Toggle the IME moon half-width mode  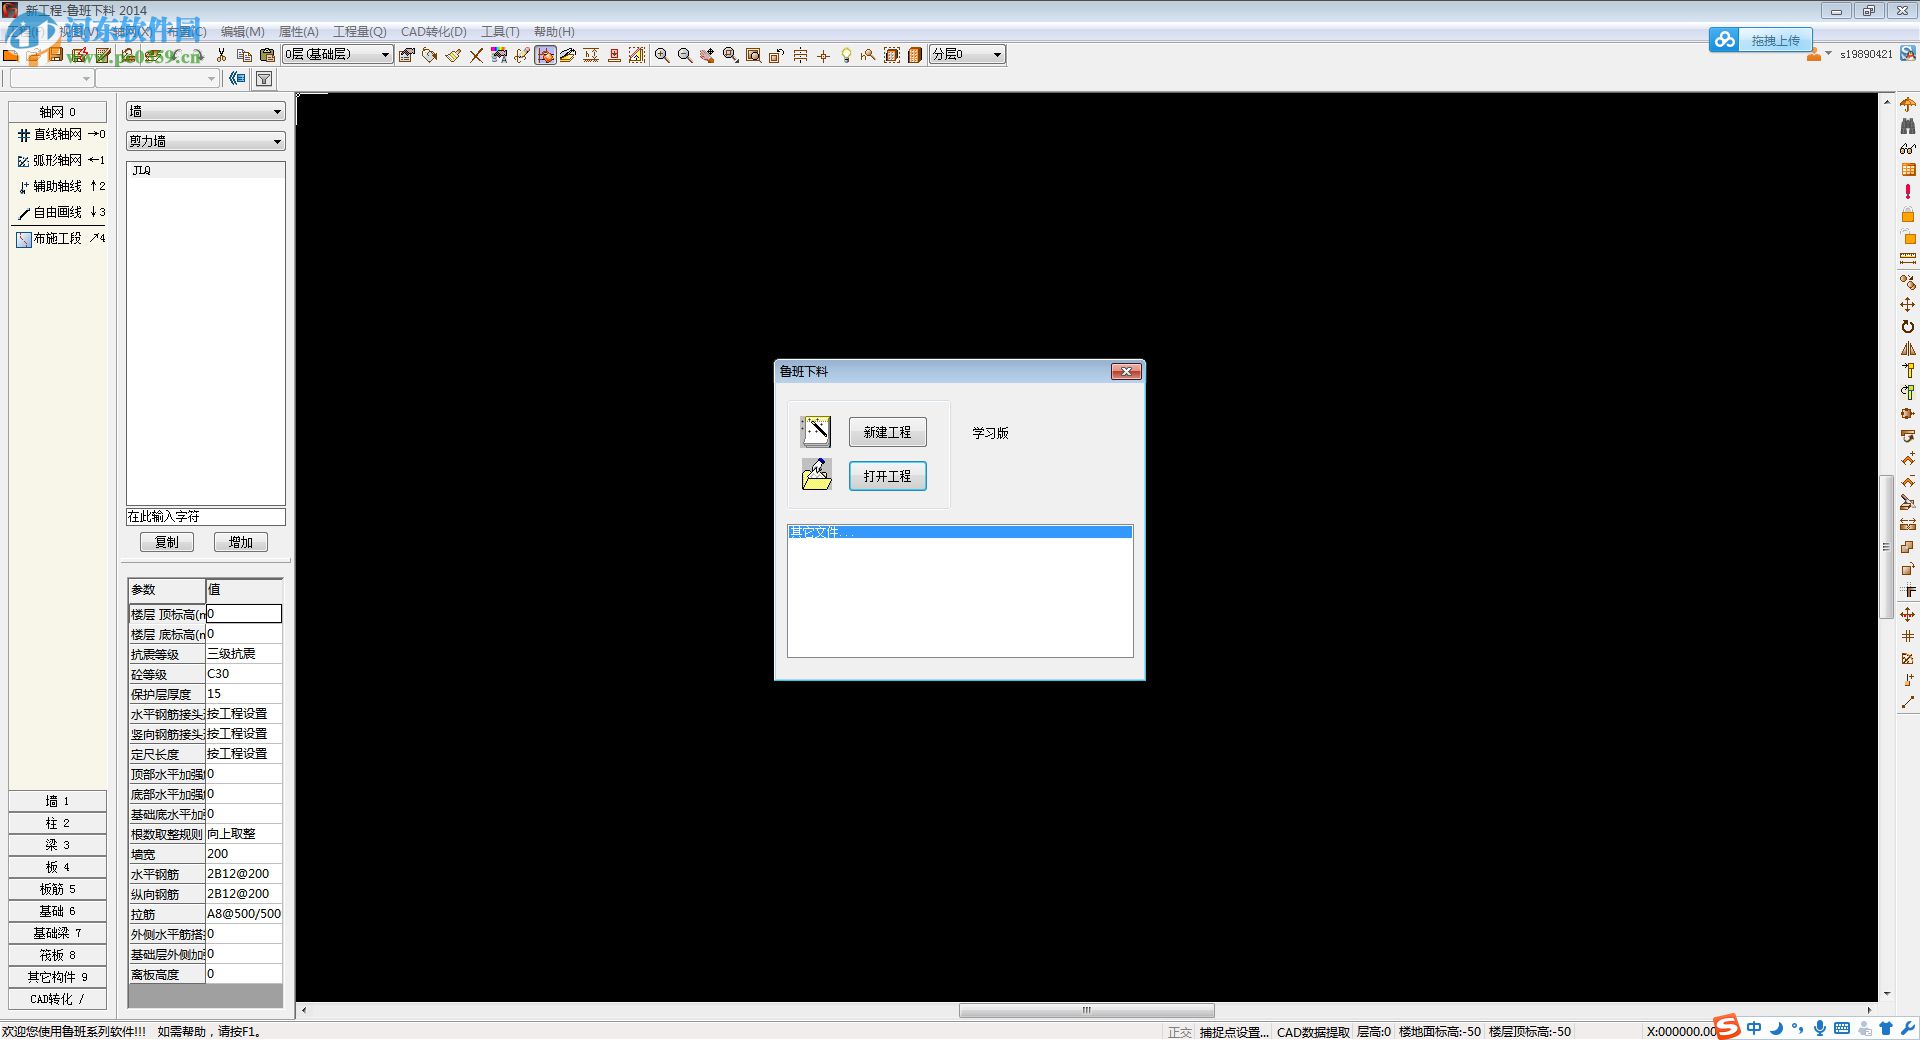point(1777,1028)
